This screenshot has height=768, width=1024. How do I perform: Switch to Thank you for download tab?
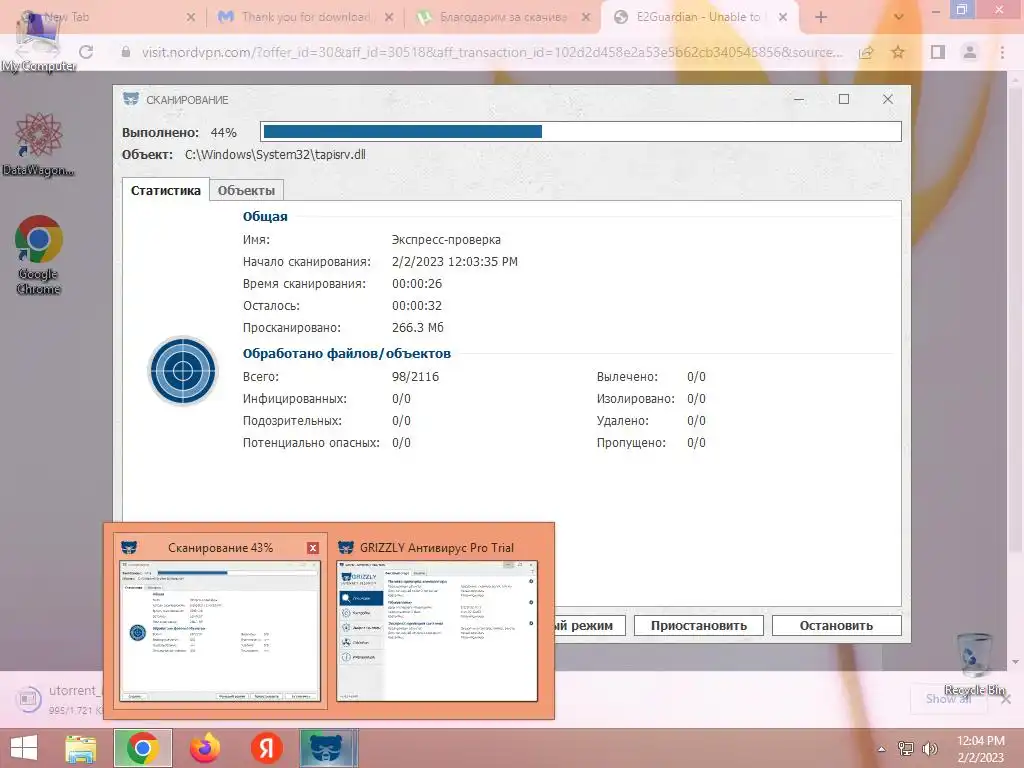point(306,17)
